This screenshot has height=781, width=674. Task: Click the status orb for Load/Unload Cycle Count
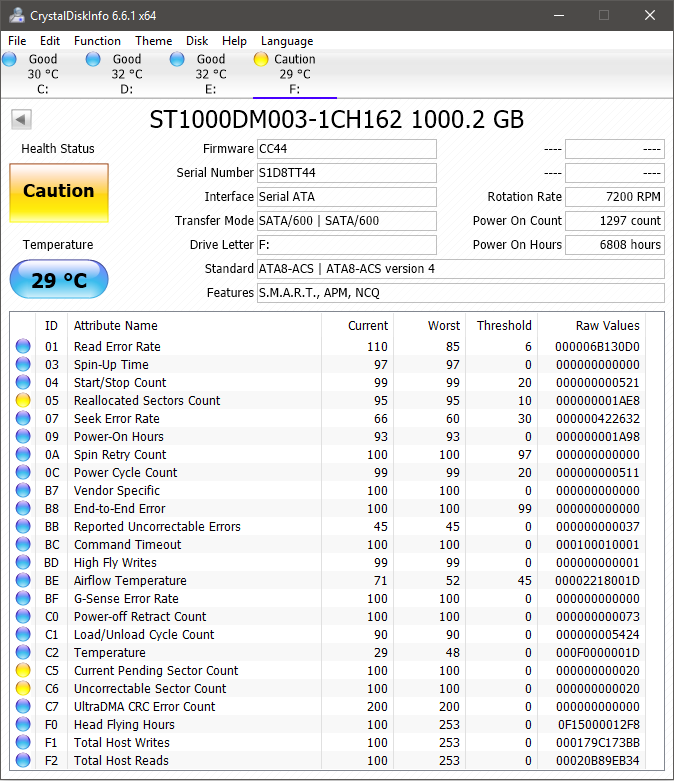click(23, 635)
